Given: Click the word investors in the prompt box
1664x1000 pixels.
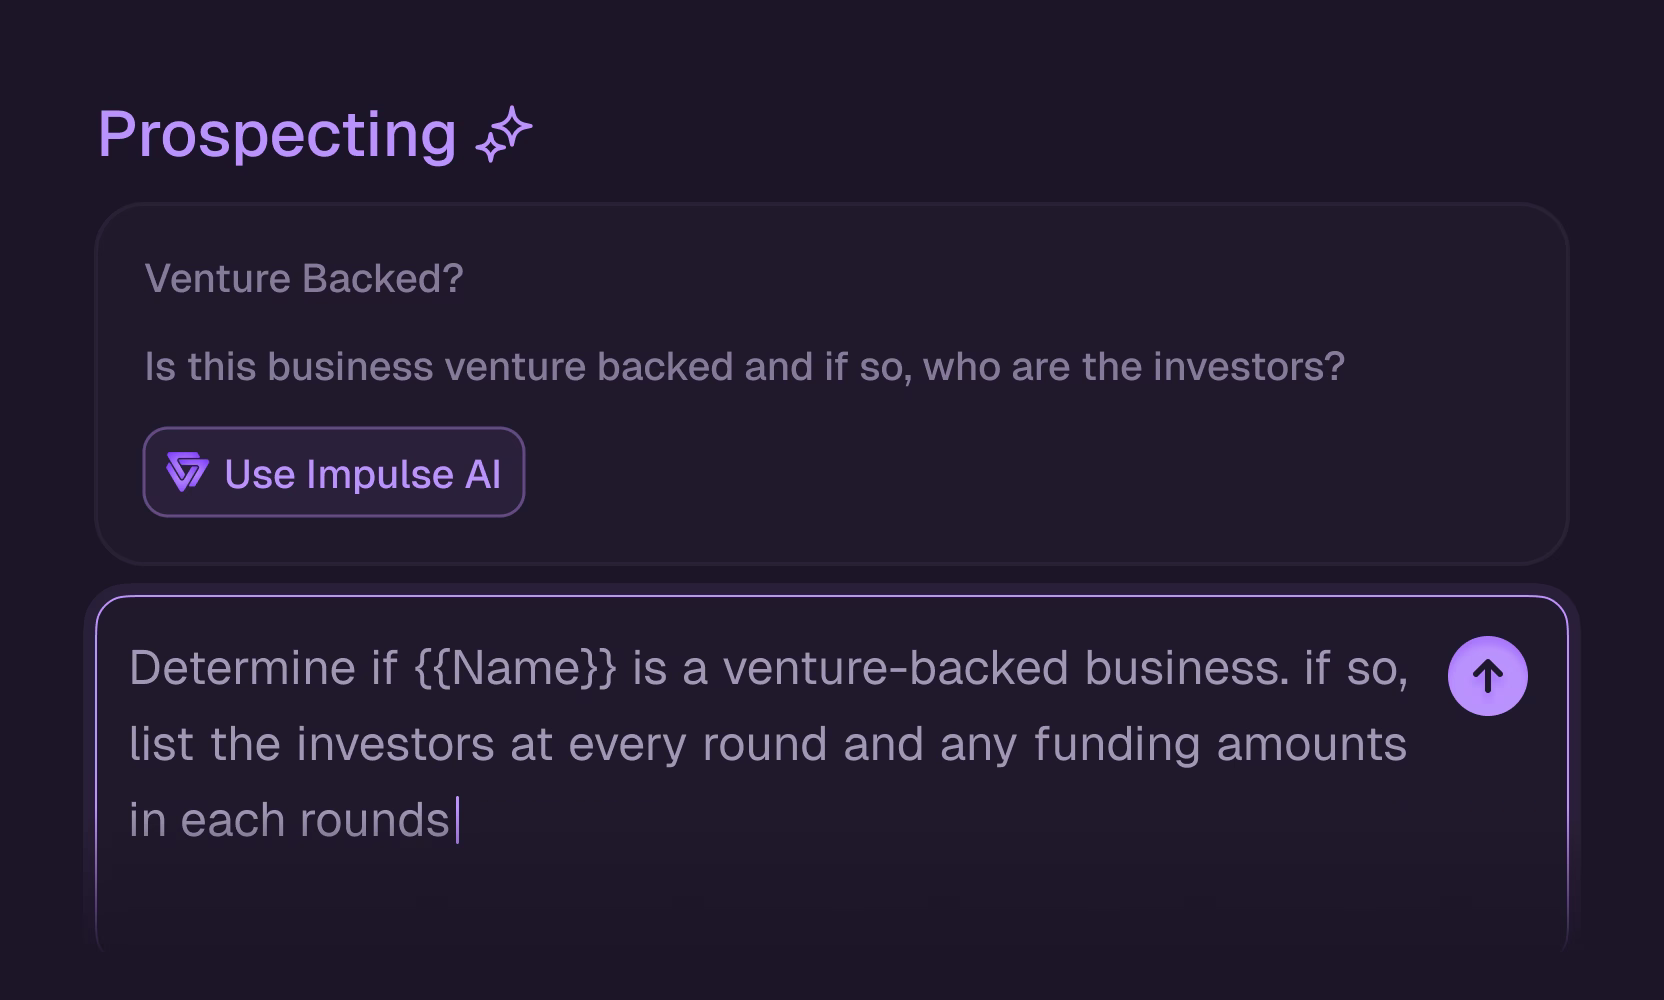Looking at the screenshot, I should (x=395, y=744).
